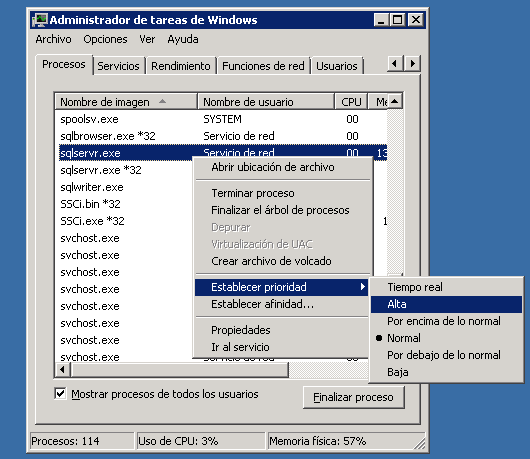
Task: Select the sqlbrowser.exe *32 process
Action: (x=221, y=136)
